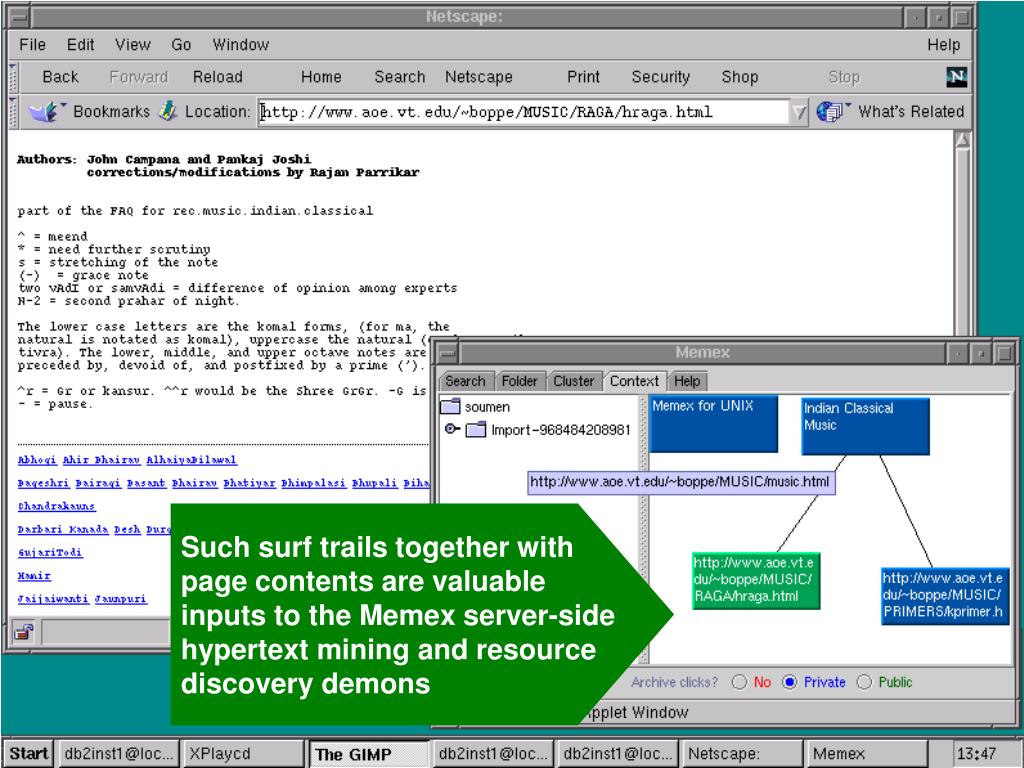Click the page location icon next to Location label
1024x768 pixels.
(168, 111)
